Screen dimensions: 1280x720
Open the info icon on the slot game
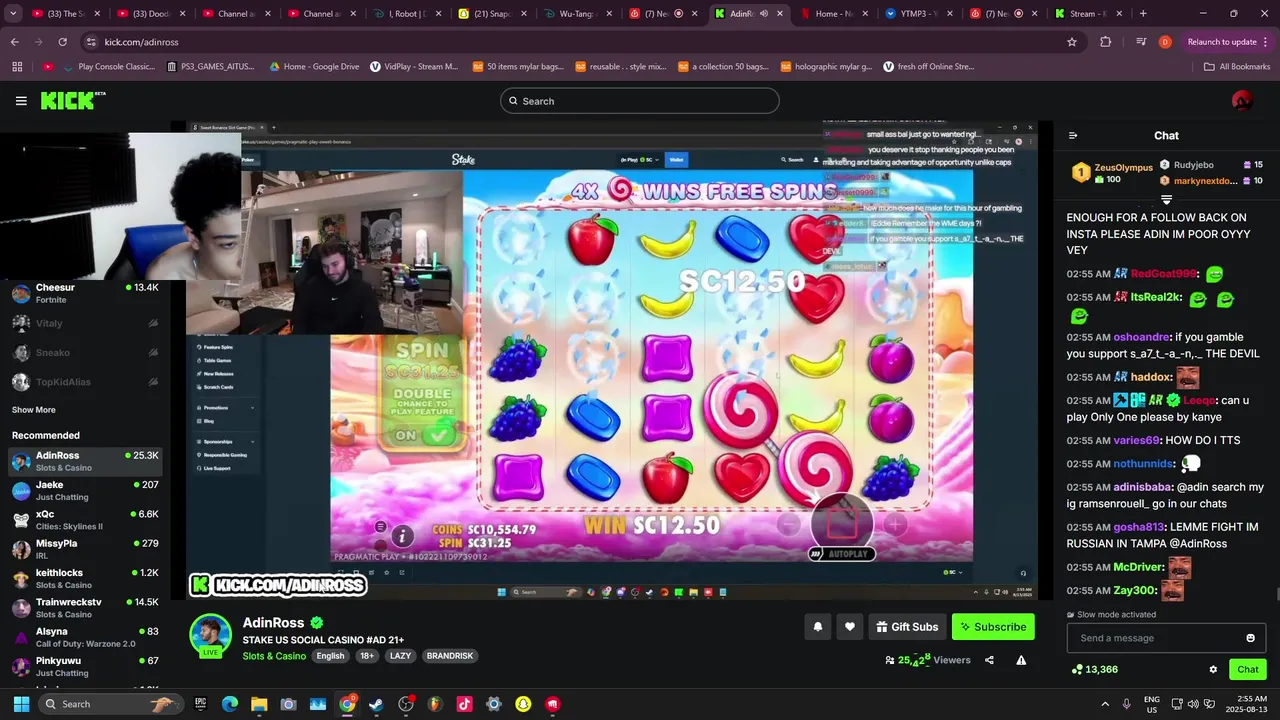pyautogui.click(x=401, y=536)
